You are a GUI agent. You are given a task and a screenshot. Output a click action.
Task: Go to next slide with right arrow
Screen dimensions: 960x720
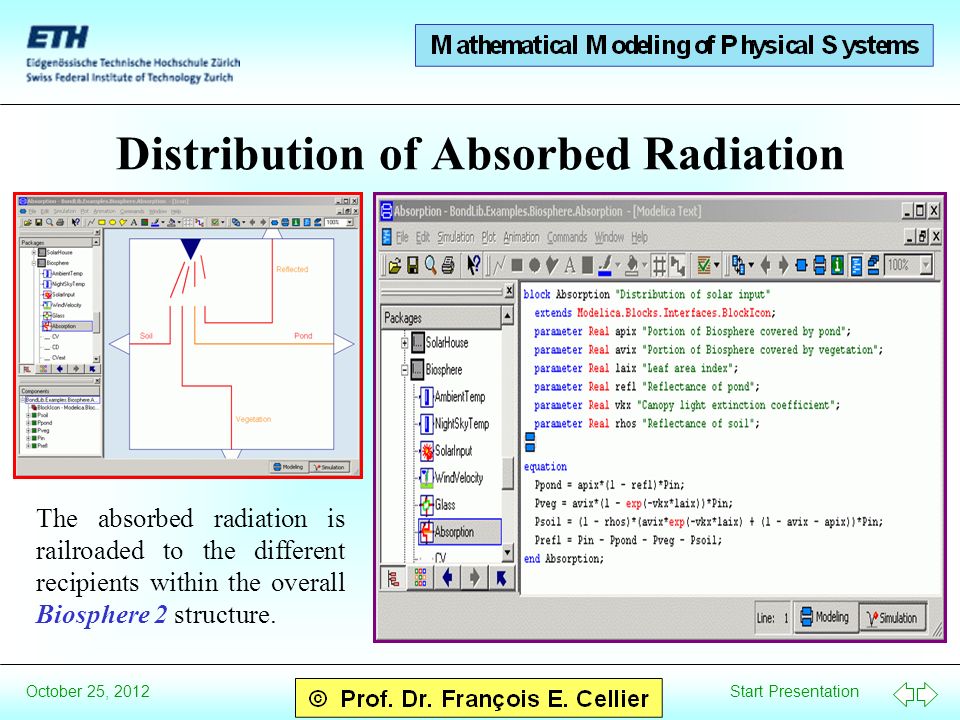coord(927,694)
